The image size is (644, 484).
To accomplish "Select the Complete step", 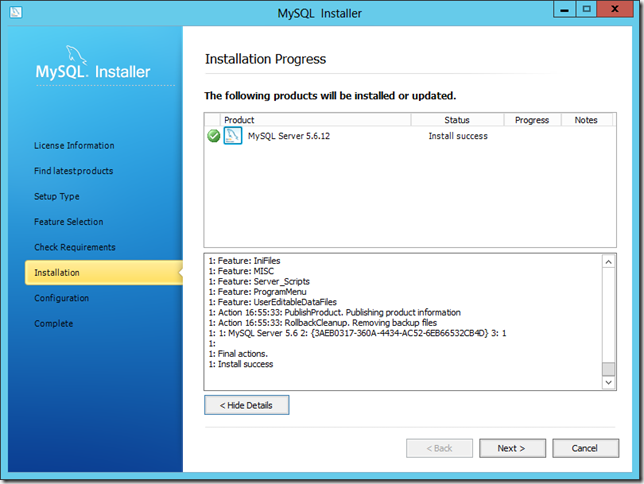I will (53, 324).
